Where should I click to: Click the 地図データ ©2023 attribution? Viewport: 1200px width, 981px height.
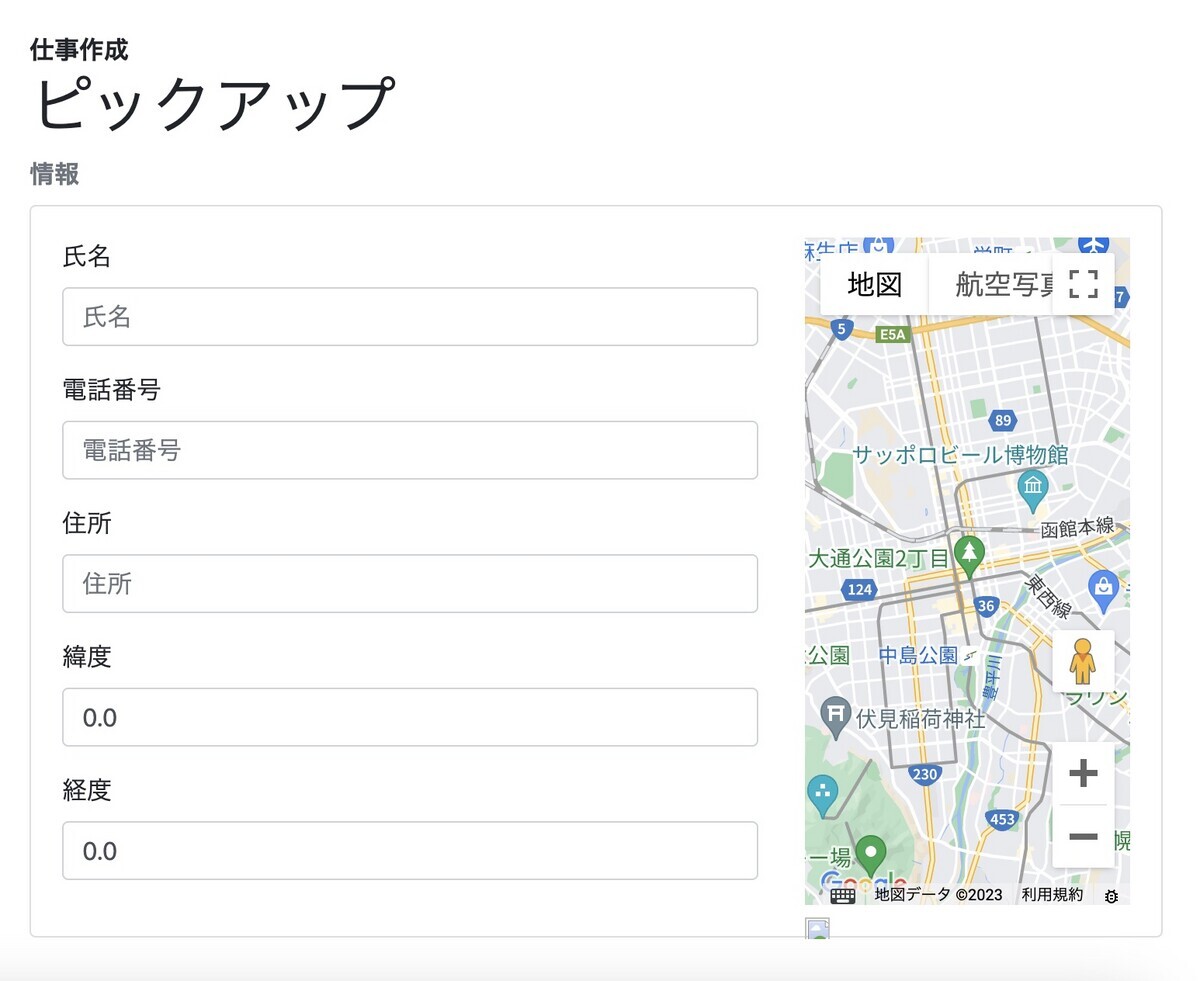coord(938,895)
